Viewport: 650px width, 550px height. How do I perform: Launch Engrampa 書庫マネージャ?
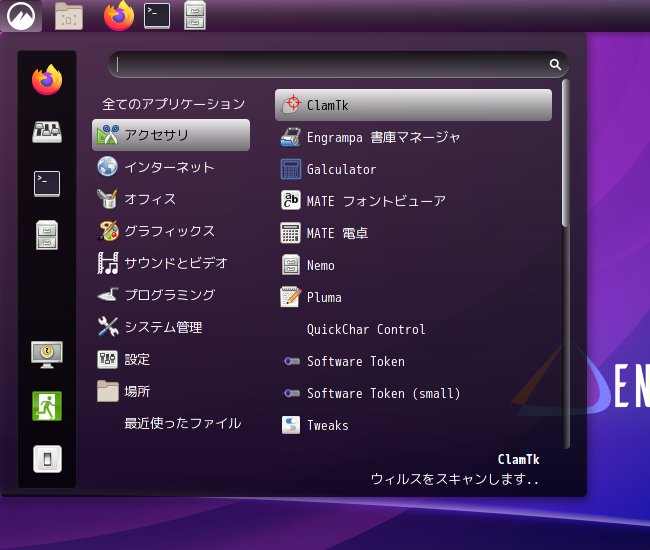click(x=413, y=137)
